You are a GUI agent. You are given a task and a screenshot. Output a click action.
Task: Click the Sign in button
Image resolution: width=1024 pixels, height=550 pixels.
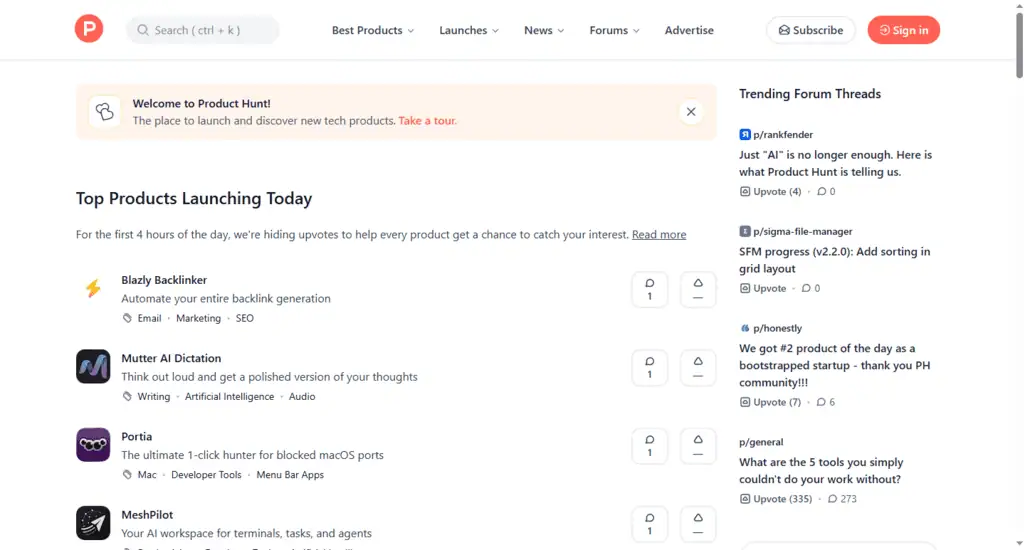click(x=903, y=30)
